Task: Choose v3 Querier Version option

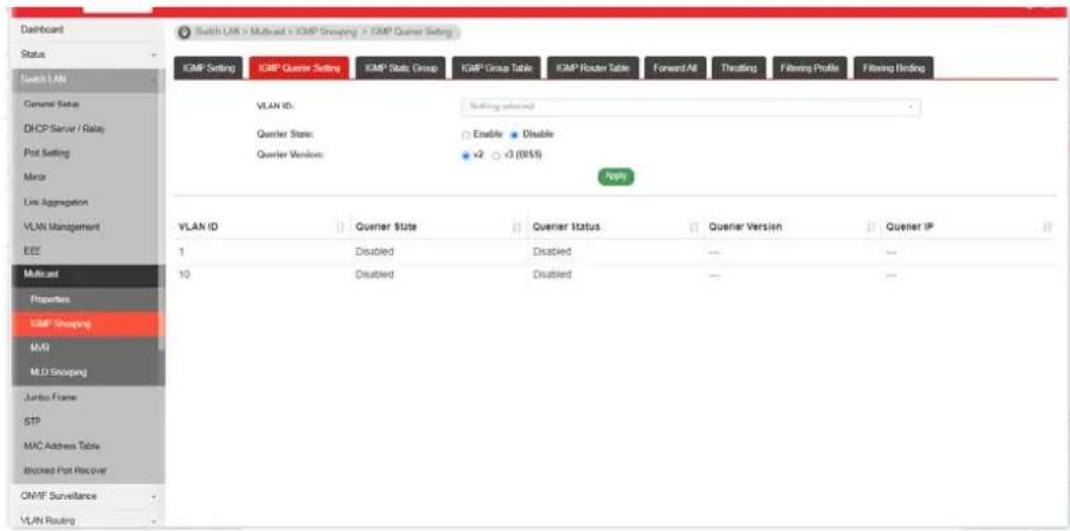Action: pyautogui.click(x=496, y=155)
